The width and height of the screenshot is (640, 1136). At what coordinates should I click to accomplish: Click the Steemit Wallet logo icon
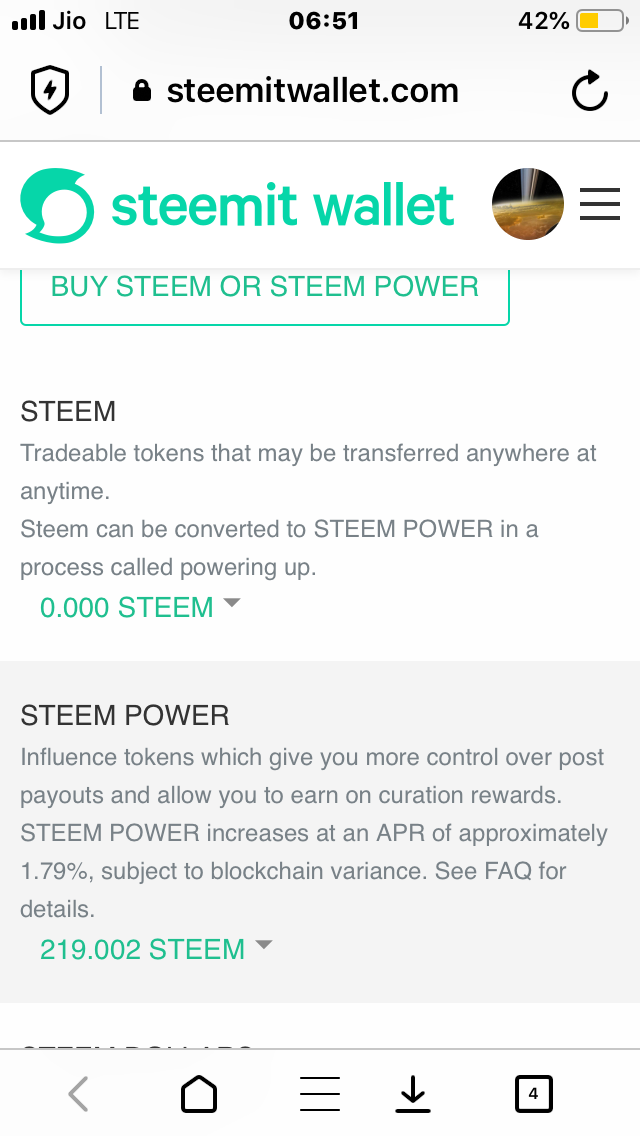click(57, 205)
